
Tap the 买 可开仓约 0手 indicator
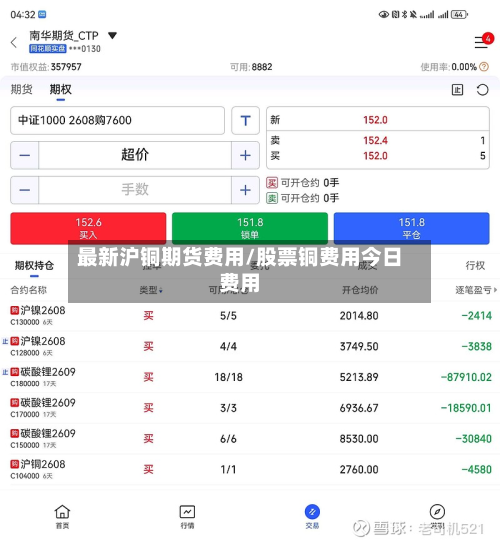[x=302, y=182]
